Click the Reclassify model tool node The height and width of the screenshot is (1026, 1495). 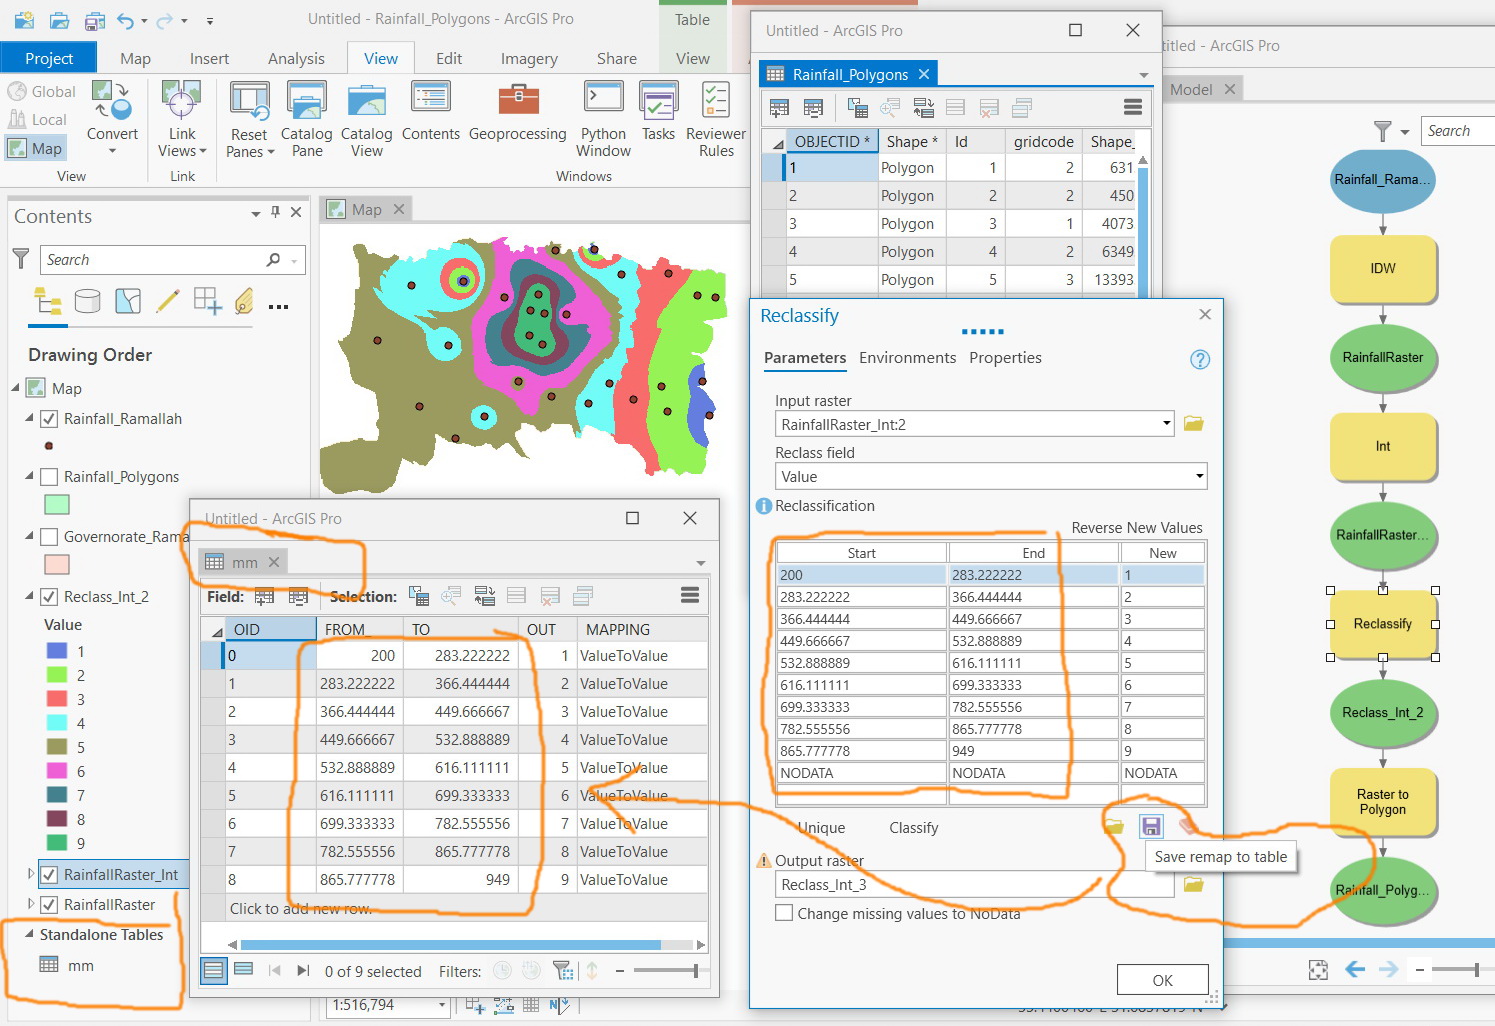point(1382,624)
